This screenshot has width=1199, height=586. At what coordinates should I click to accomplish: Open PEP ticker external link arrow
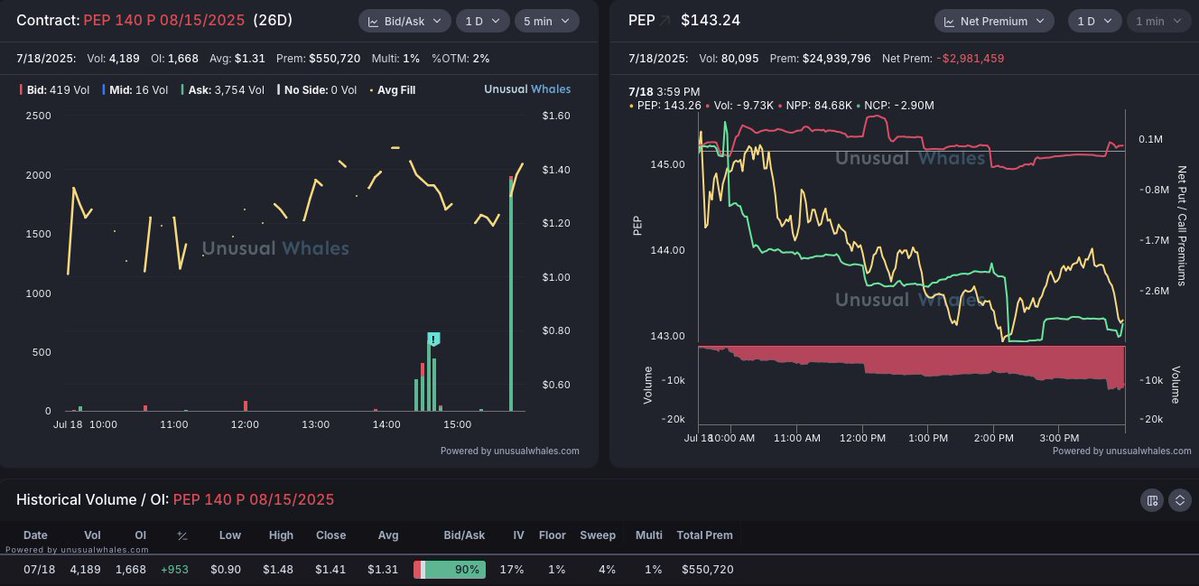tap(664, 21)
